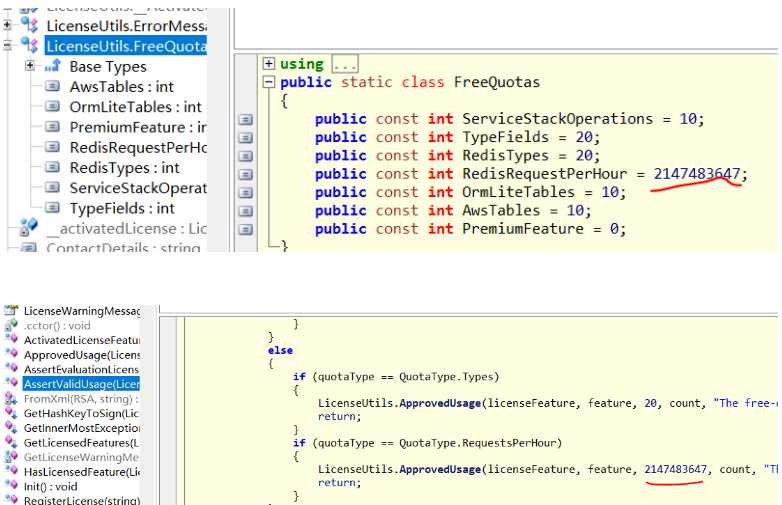Click the AwsTables field icon in tree
The height and width of the screenshot is (505, 782).
click(x=53, y=87)
